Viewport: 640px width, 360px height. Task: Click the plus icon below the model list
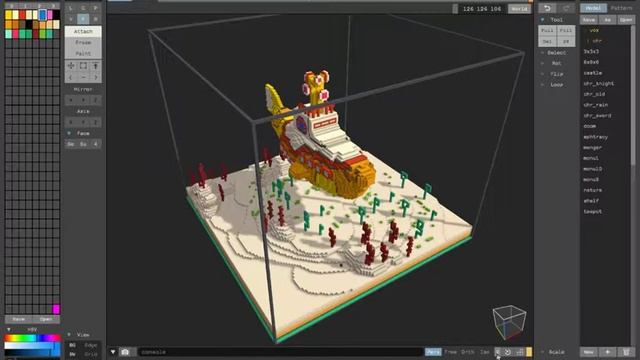tap(607, 352)
